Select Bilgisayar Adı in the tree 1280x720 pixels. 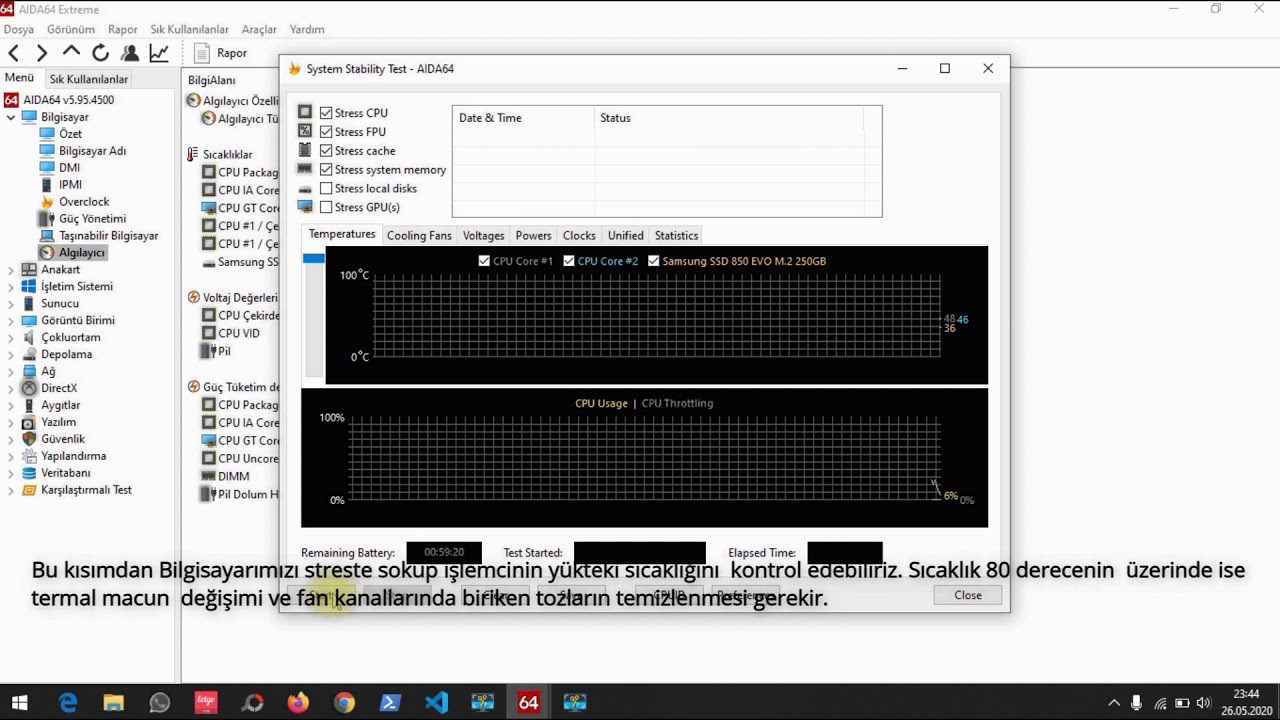[x=92, y=151]
